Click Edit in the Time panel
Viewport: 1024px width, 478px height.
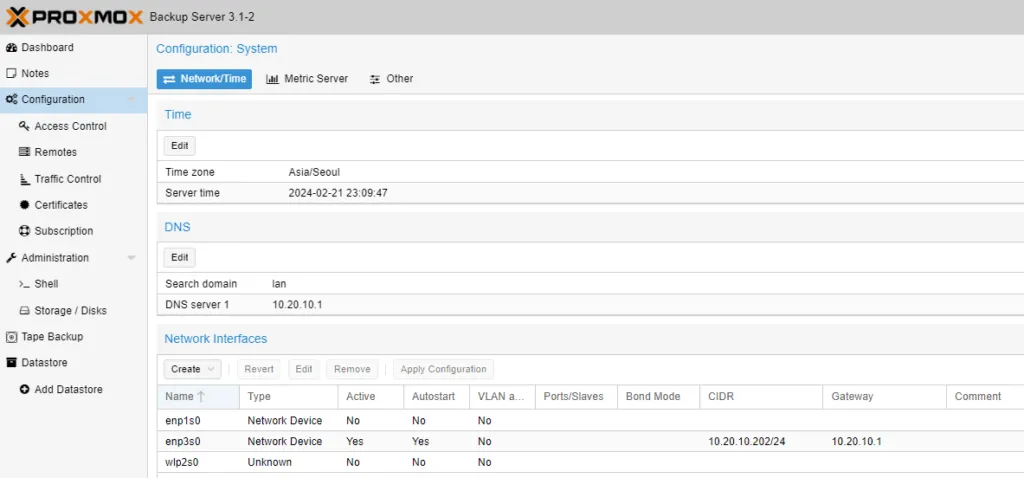click(180, 146)
